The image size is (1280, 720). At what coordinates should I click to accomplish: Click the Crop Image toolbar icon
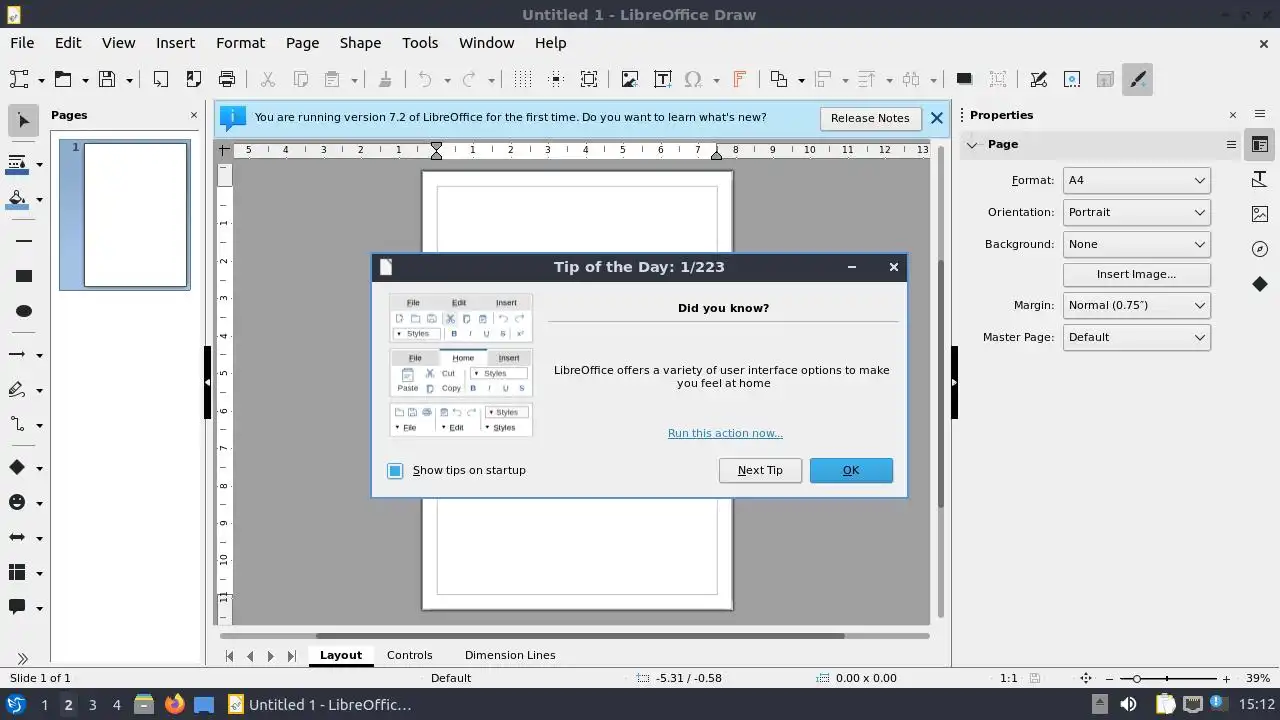(998, 80)
